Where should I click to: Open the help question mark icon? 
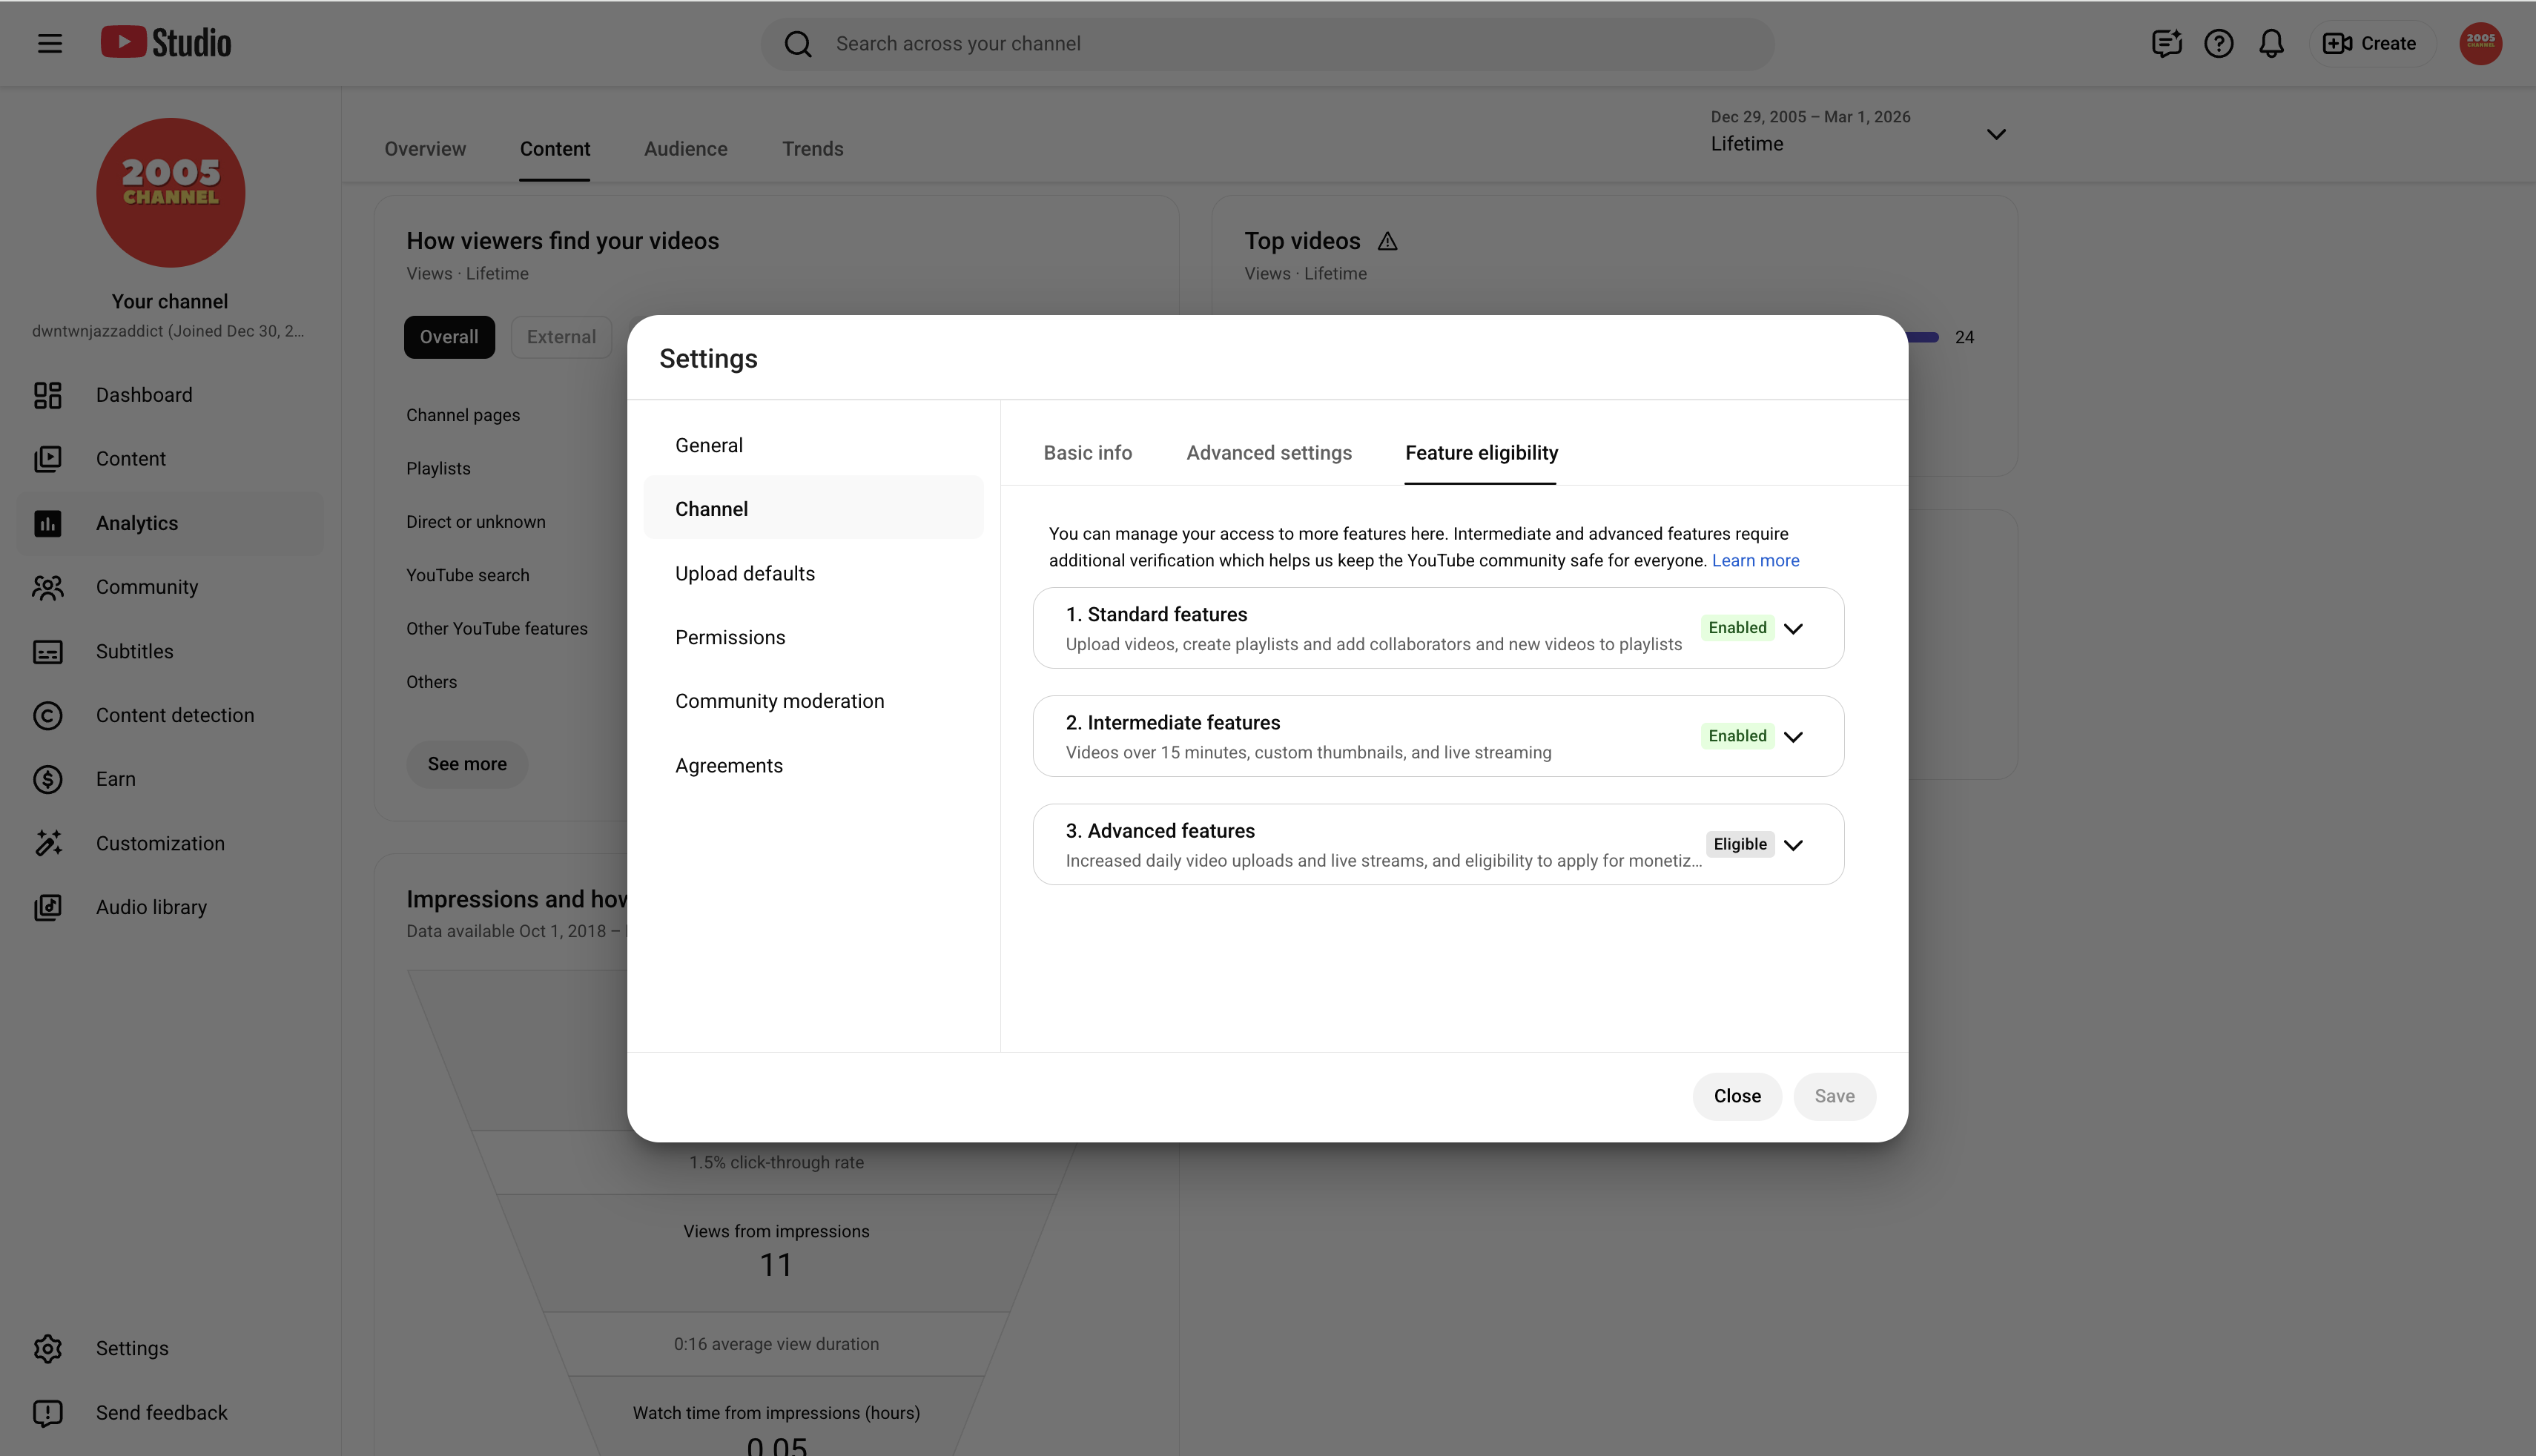pyautogui.click(x=2219, y=43)
